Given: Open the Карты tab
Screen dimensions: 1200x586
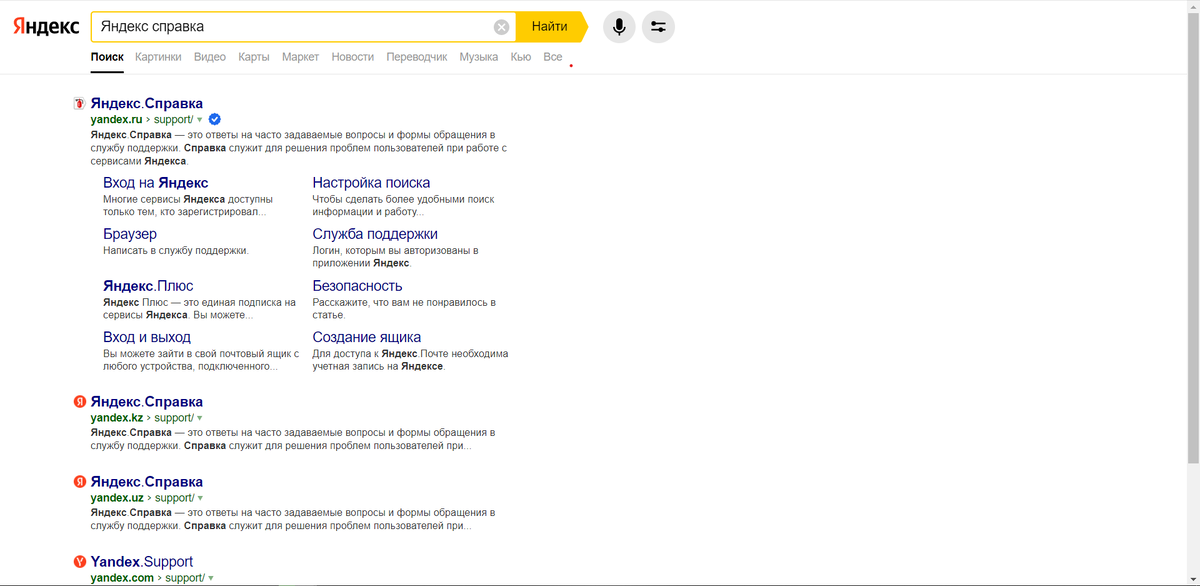Looking at the screenshot, I should 254,57.
